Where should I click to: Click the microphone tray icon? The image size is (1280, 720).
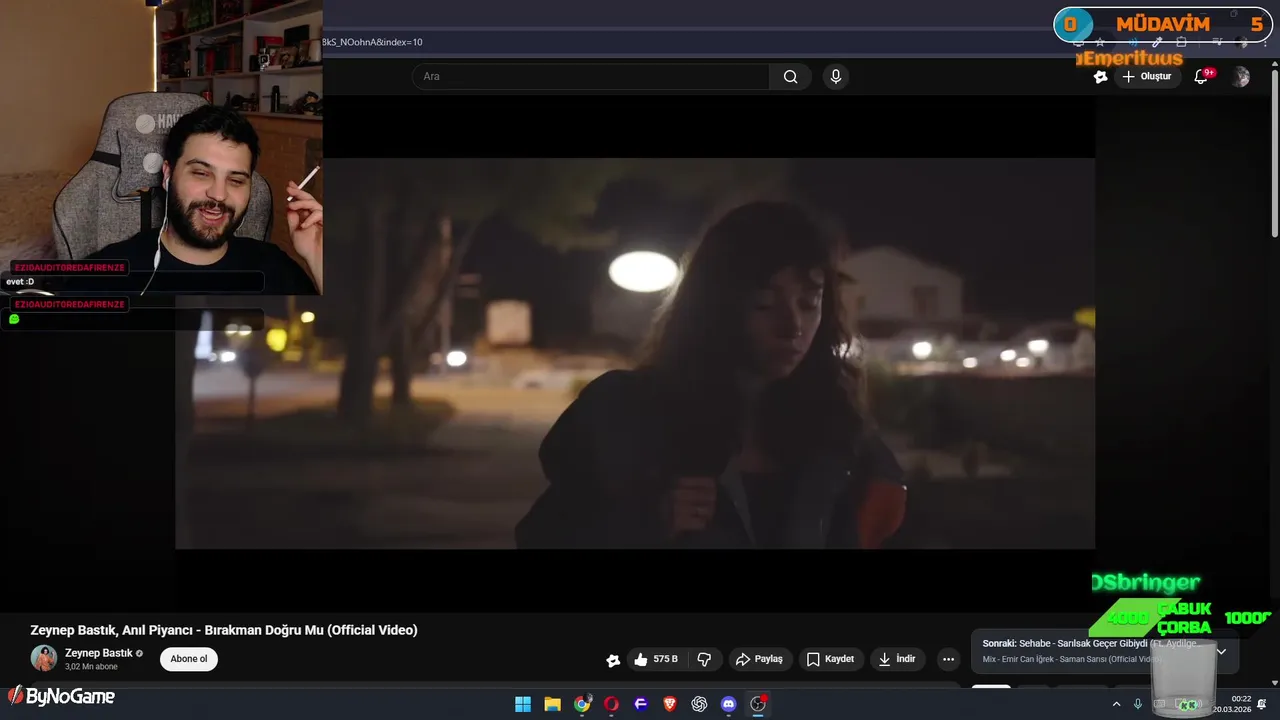pyautogui.click(x=1138, y=704)
